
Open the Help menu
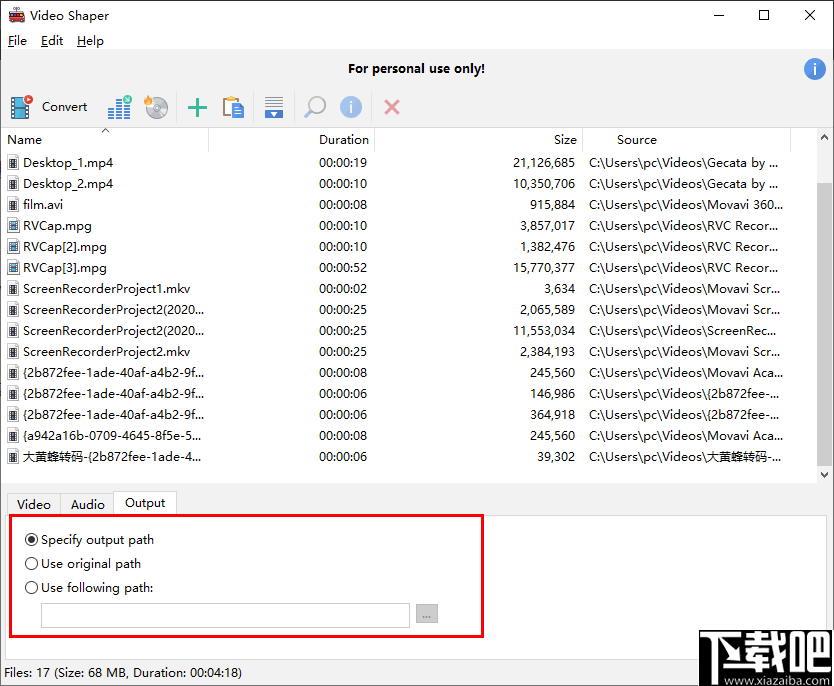click(90, 41)
